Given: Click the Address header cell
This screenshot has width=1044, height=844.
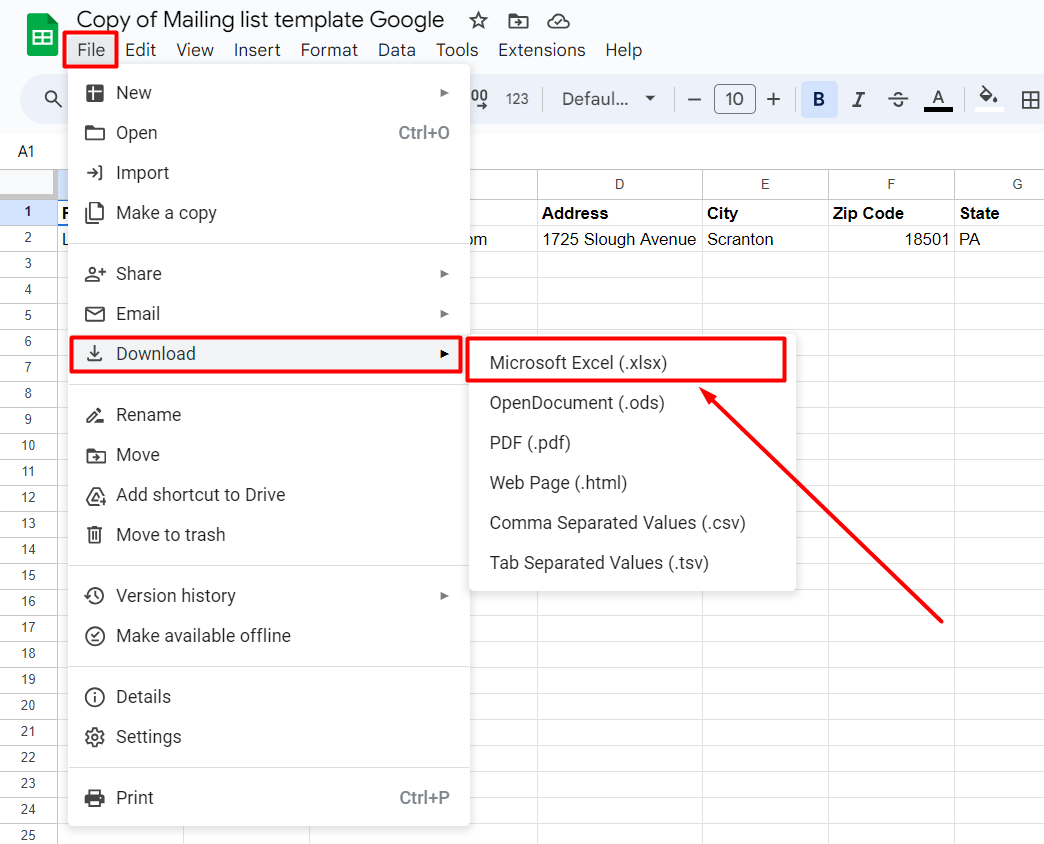Looking at the screenshot, I should coord(620,213).
